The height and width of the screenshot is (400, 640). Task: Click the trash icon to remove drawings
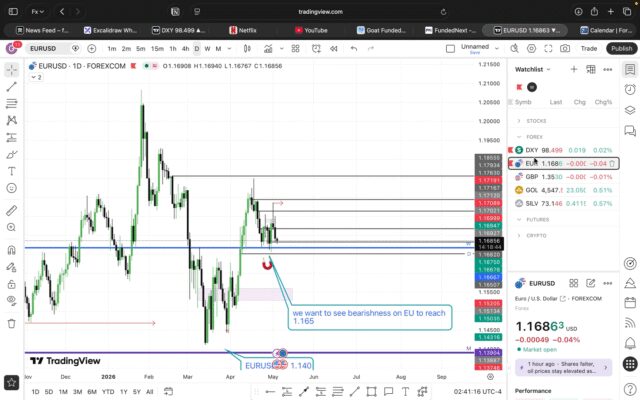[x=11, y=324]
